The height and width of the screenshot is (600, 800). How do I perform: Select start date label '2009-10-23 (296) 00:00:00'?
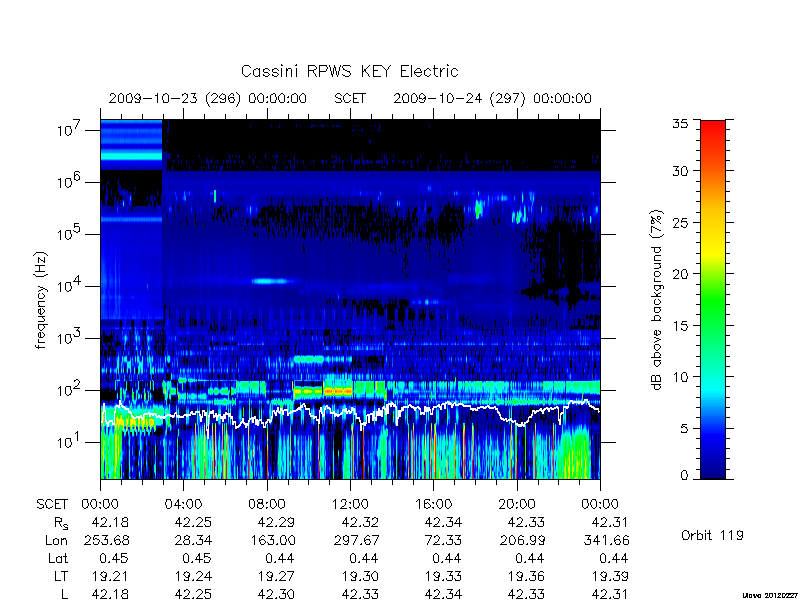[x=208, y=98]
